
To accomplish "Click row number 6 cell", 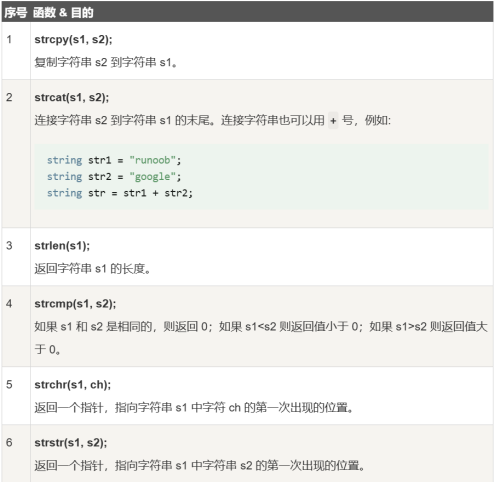I will 16,453.
